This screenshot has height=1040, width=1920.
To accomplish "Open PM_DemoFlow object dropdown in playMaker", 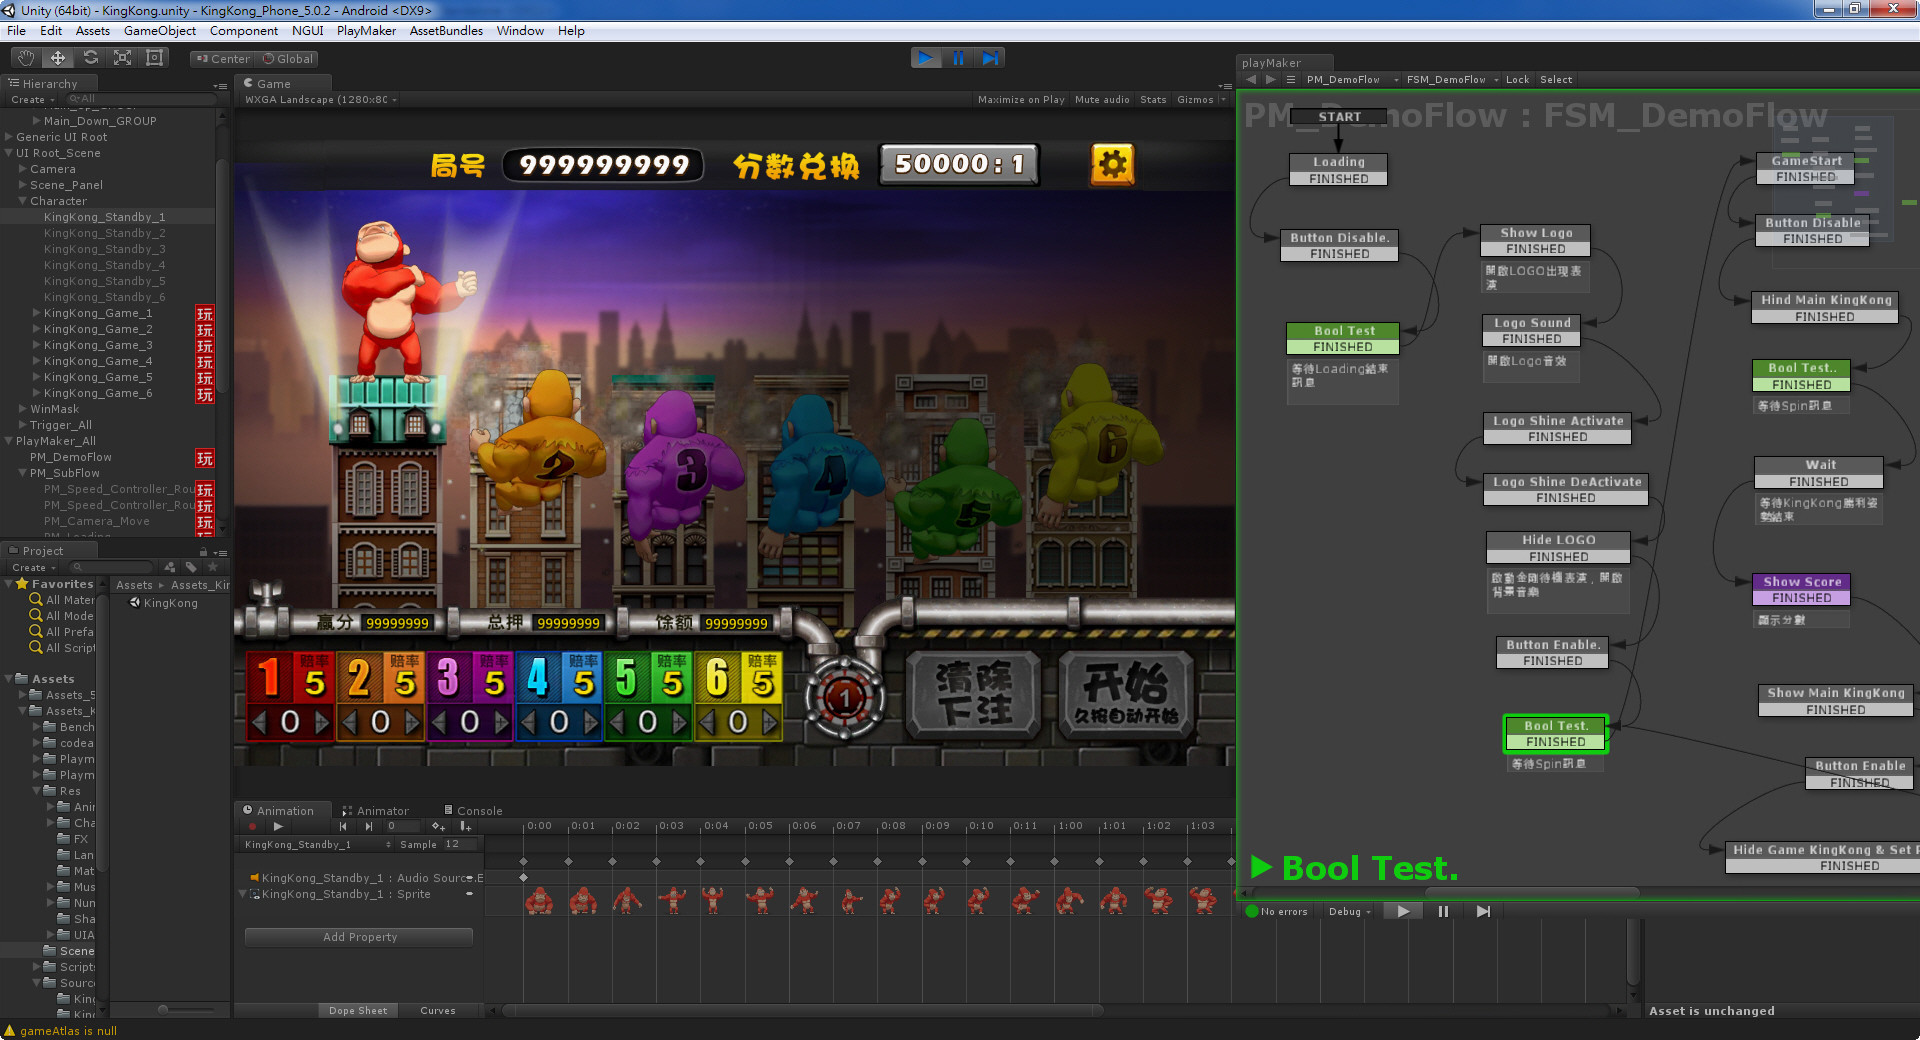I will coord(1351,80).
